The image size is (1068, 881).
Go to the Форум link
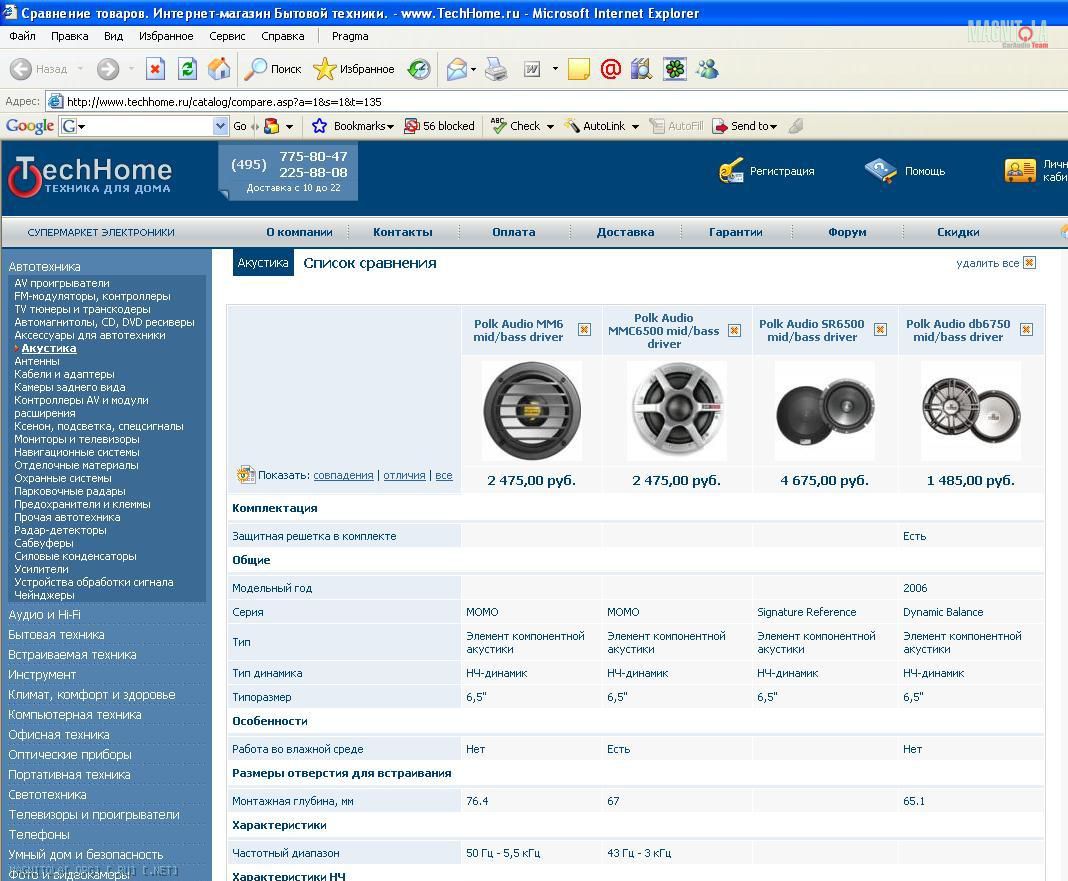[x=847, y=232]
